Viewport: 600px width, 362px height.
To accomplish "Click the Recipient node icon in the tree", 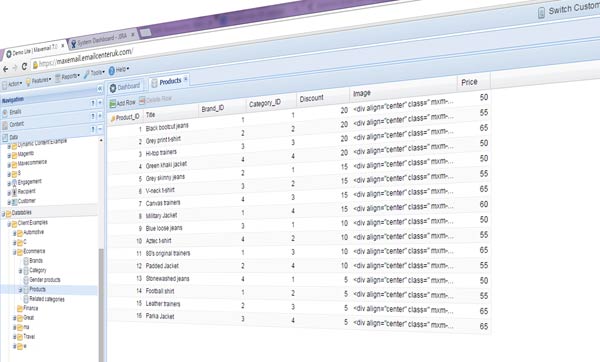I will (x=15, y=192).
